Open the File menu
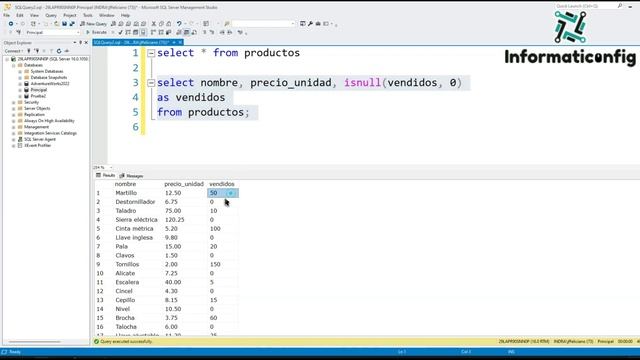 click(x=7, y=15)
